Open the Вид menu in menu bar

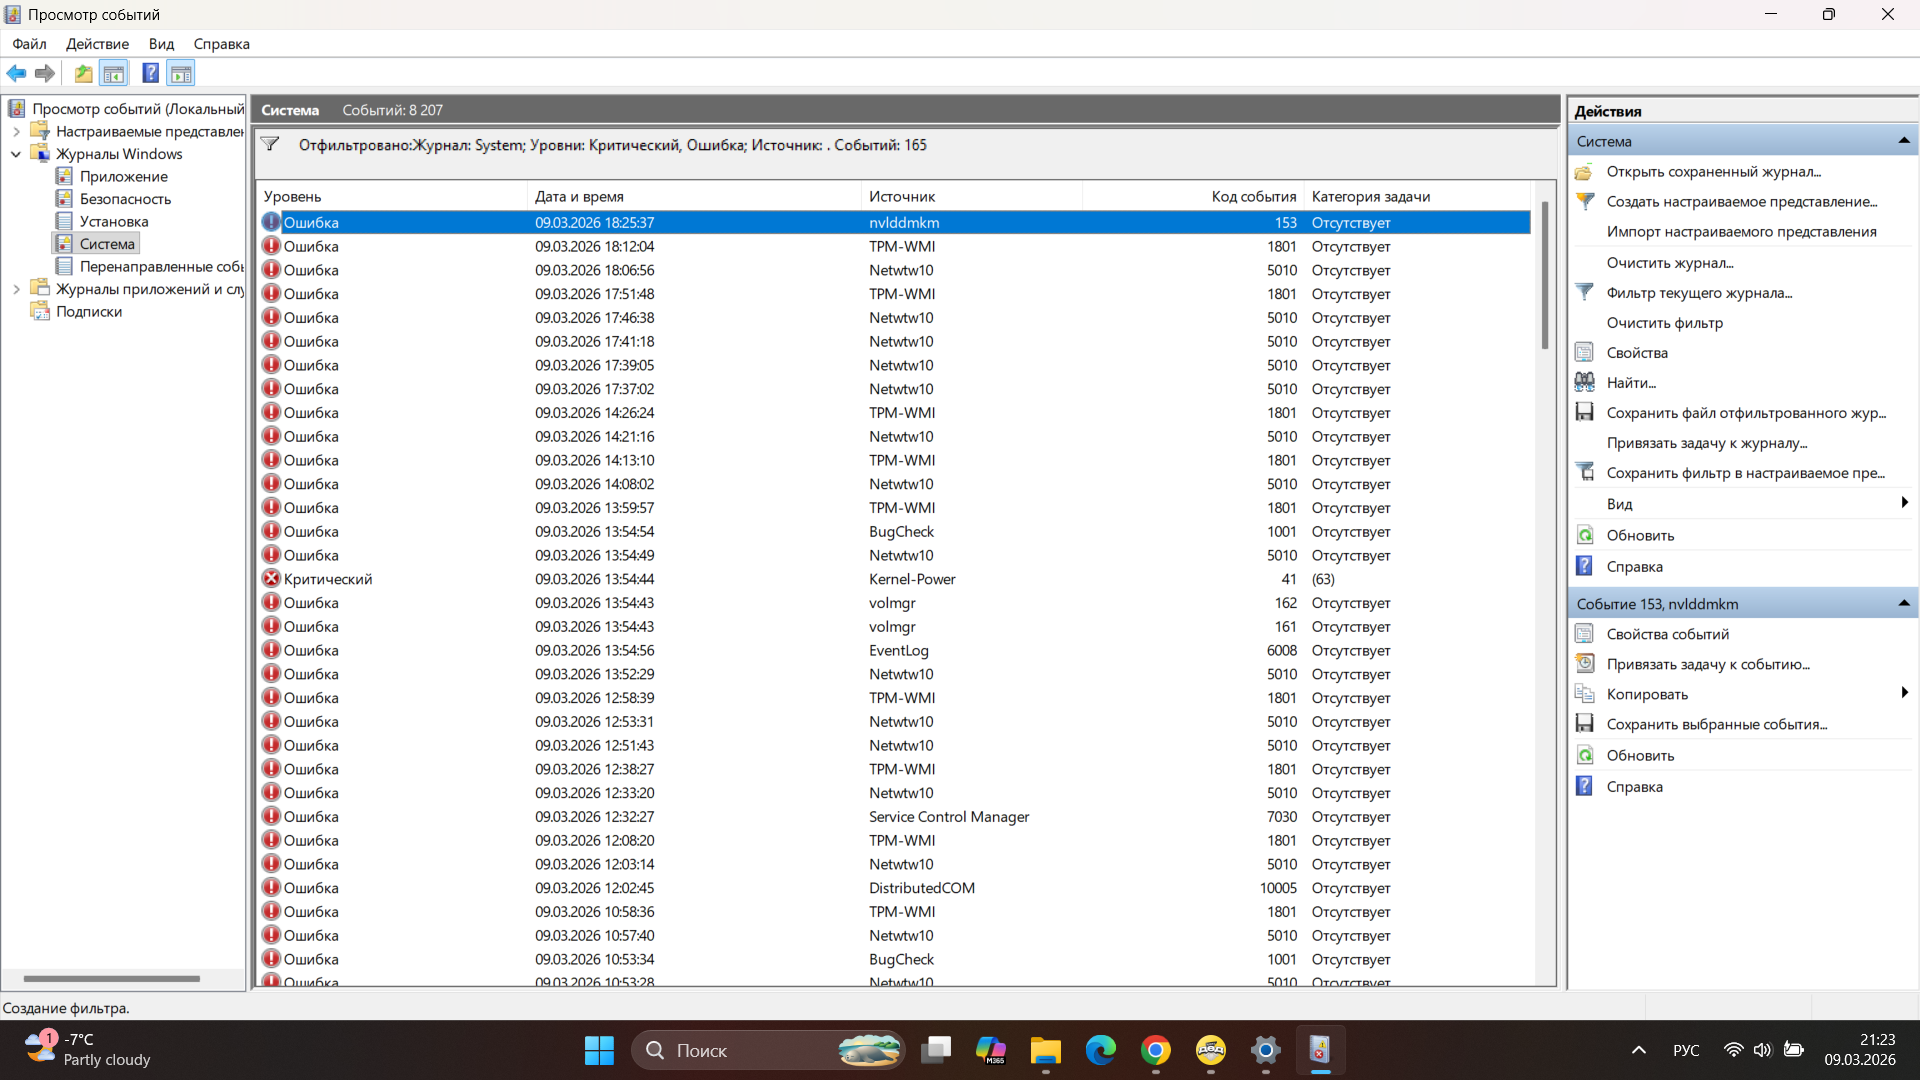[161, 44]
